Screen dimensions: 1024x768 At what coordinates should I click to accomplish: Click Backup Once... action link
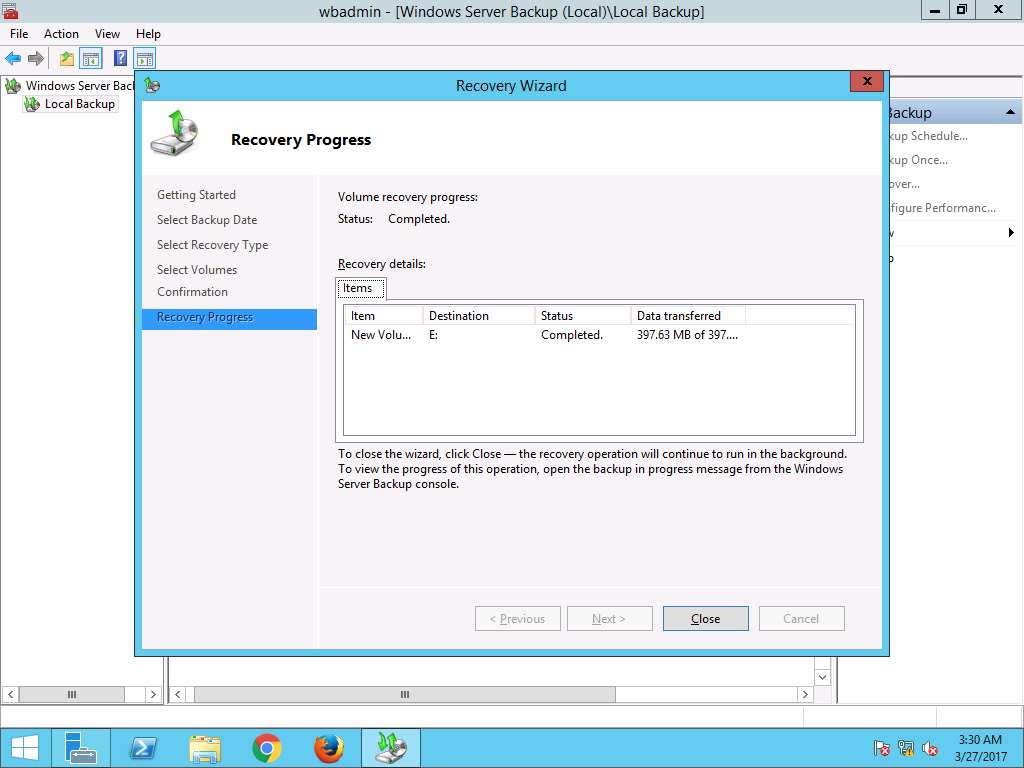[x=918, y=160]
